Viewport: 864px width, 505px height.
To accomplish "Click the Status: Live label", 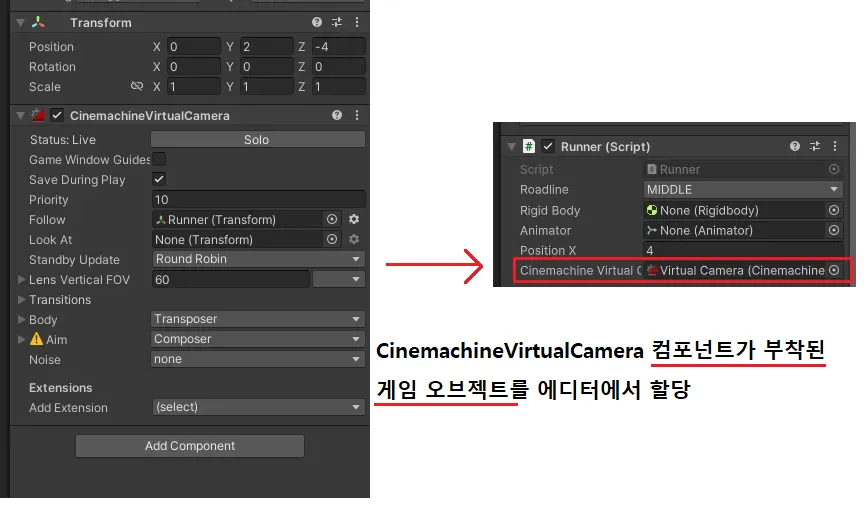I will point(62,139).
